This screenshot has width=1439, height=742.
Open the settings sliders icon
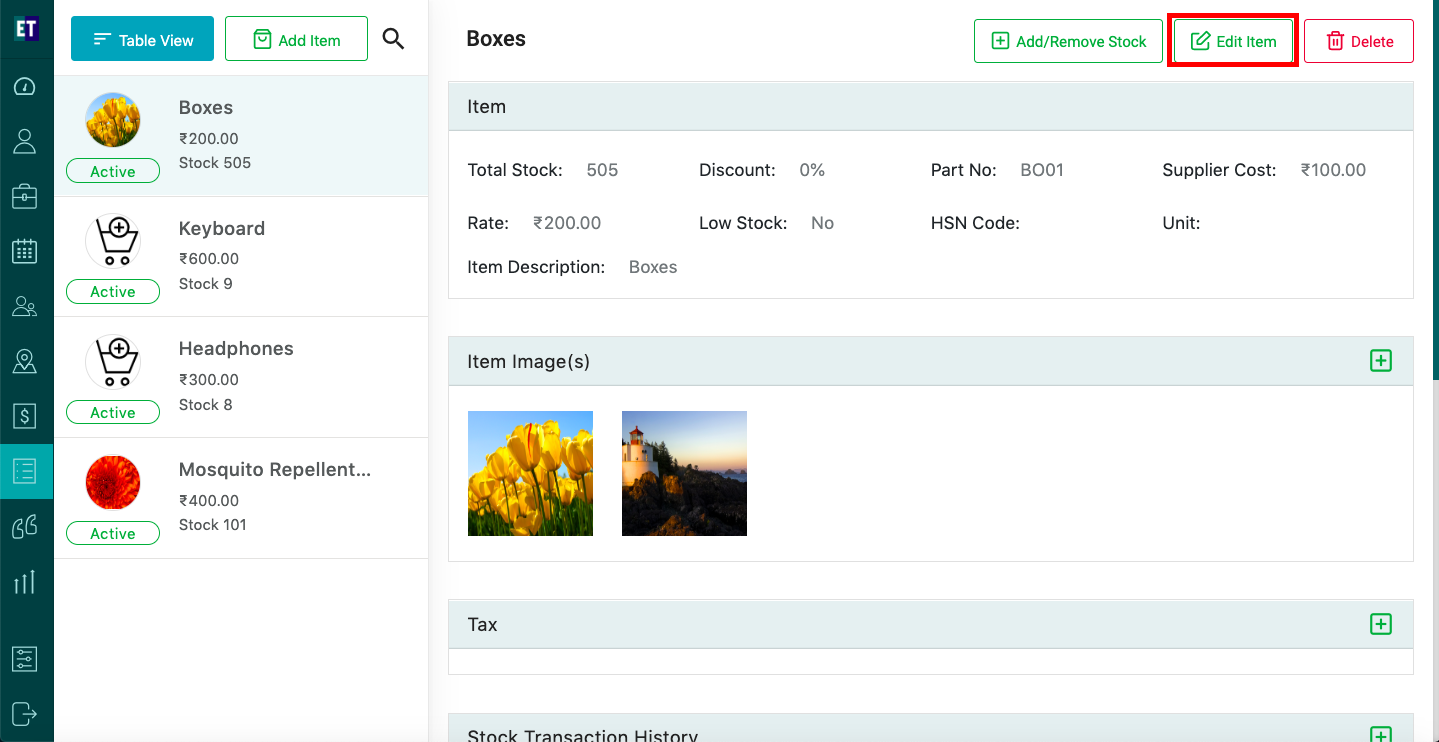[x=25, y=659]
